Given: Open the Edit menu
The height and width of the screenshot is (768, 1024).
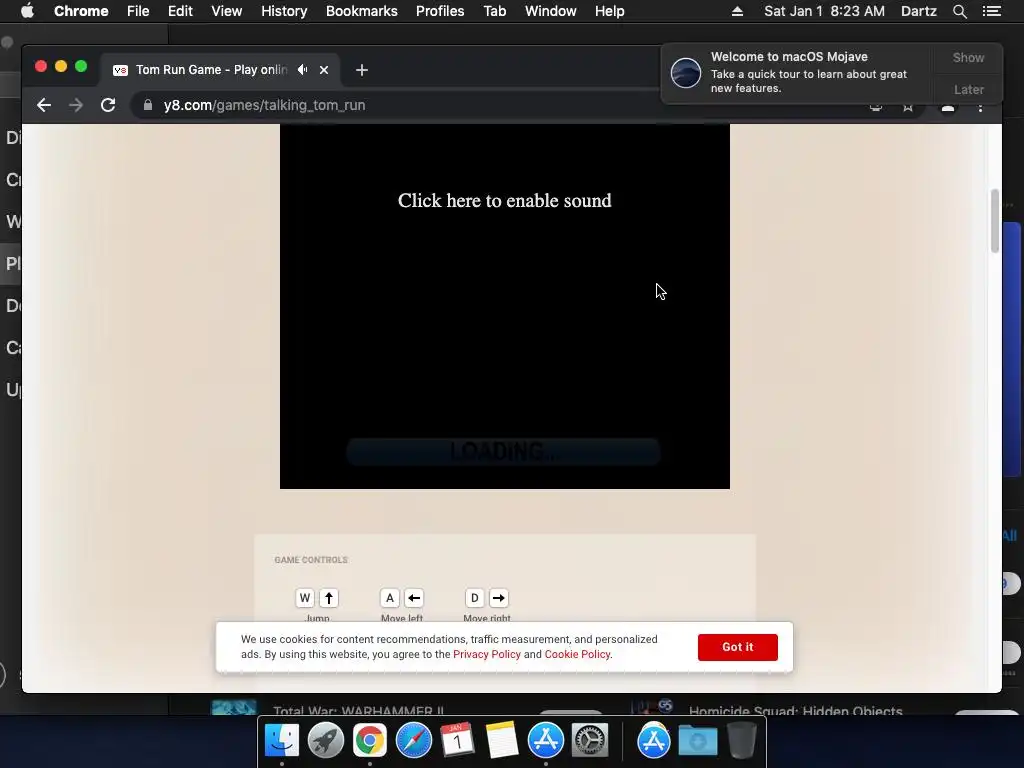Looking at the screenshot, I should coord(180,11).
